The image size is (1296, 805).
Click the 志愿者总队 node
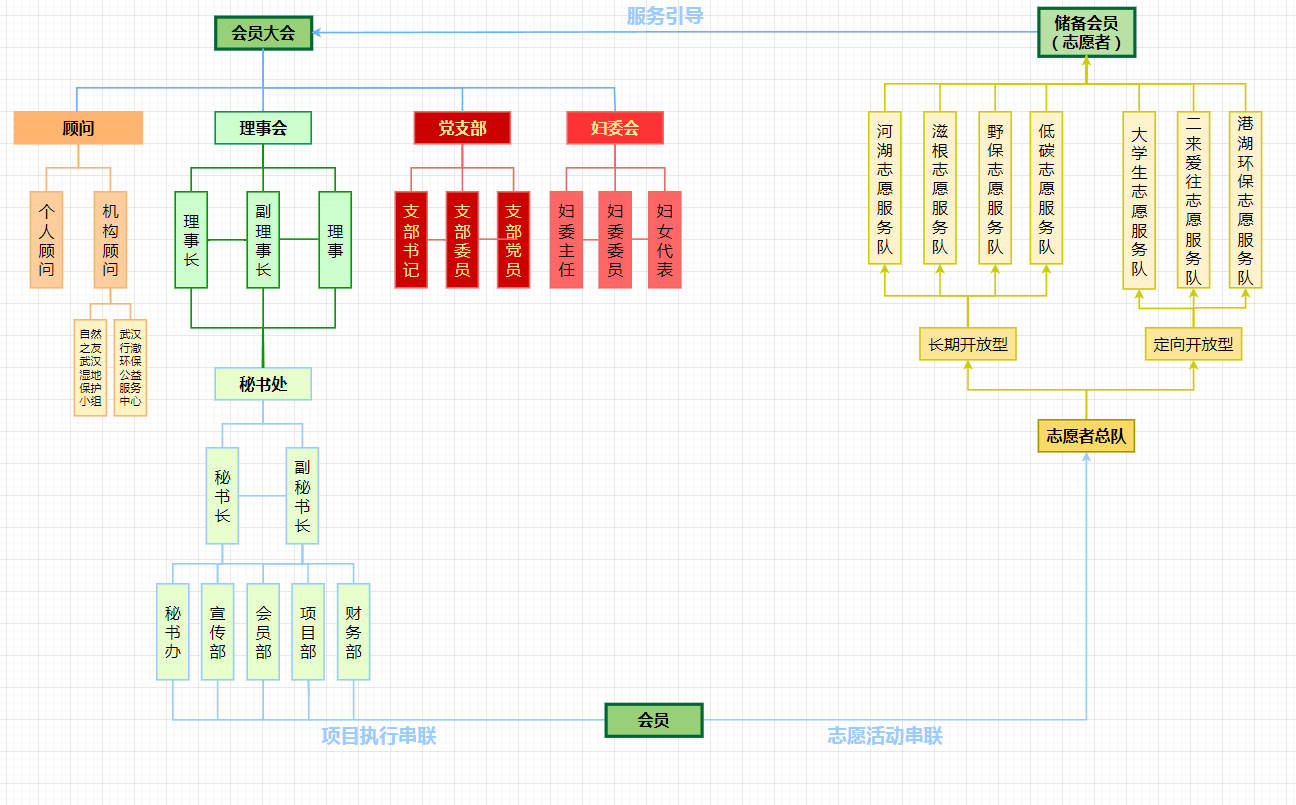(1086, 436)
